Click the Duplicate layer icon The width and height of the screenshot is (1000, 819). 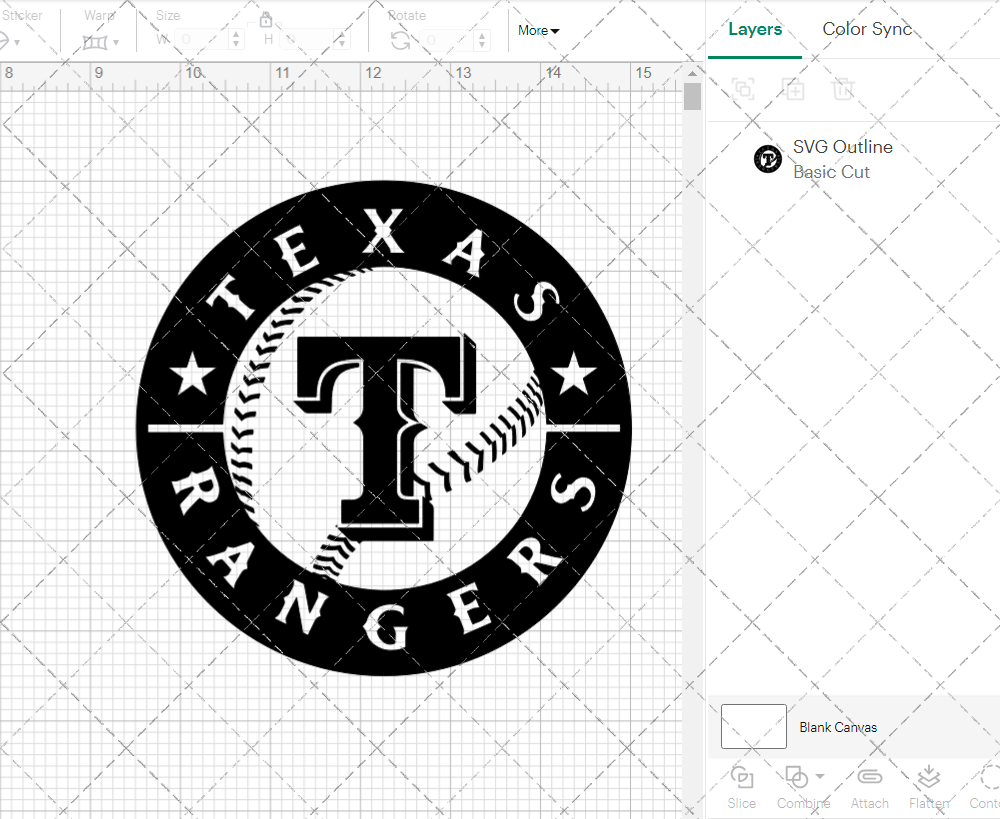(793, 89)
